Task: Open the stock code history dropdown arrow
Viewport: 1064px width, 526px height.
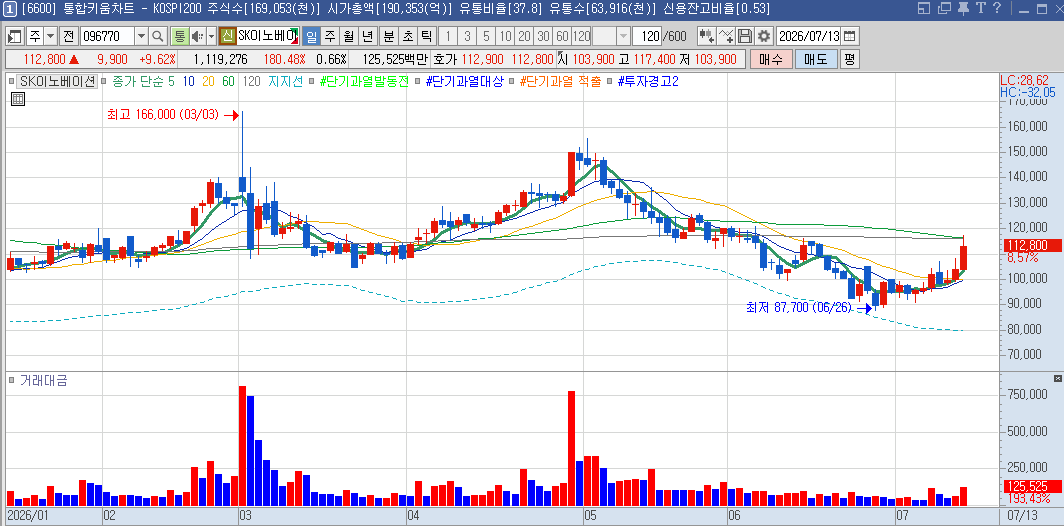Action: (141, 36)
